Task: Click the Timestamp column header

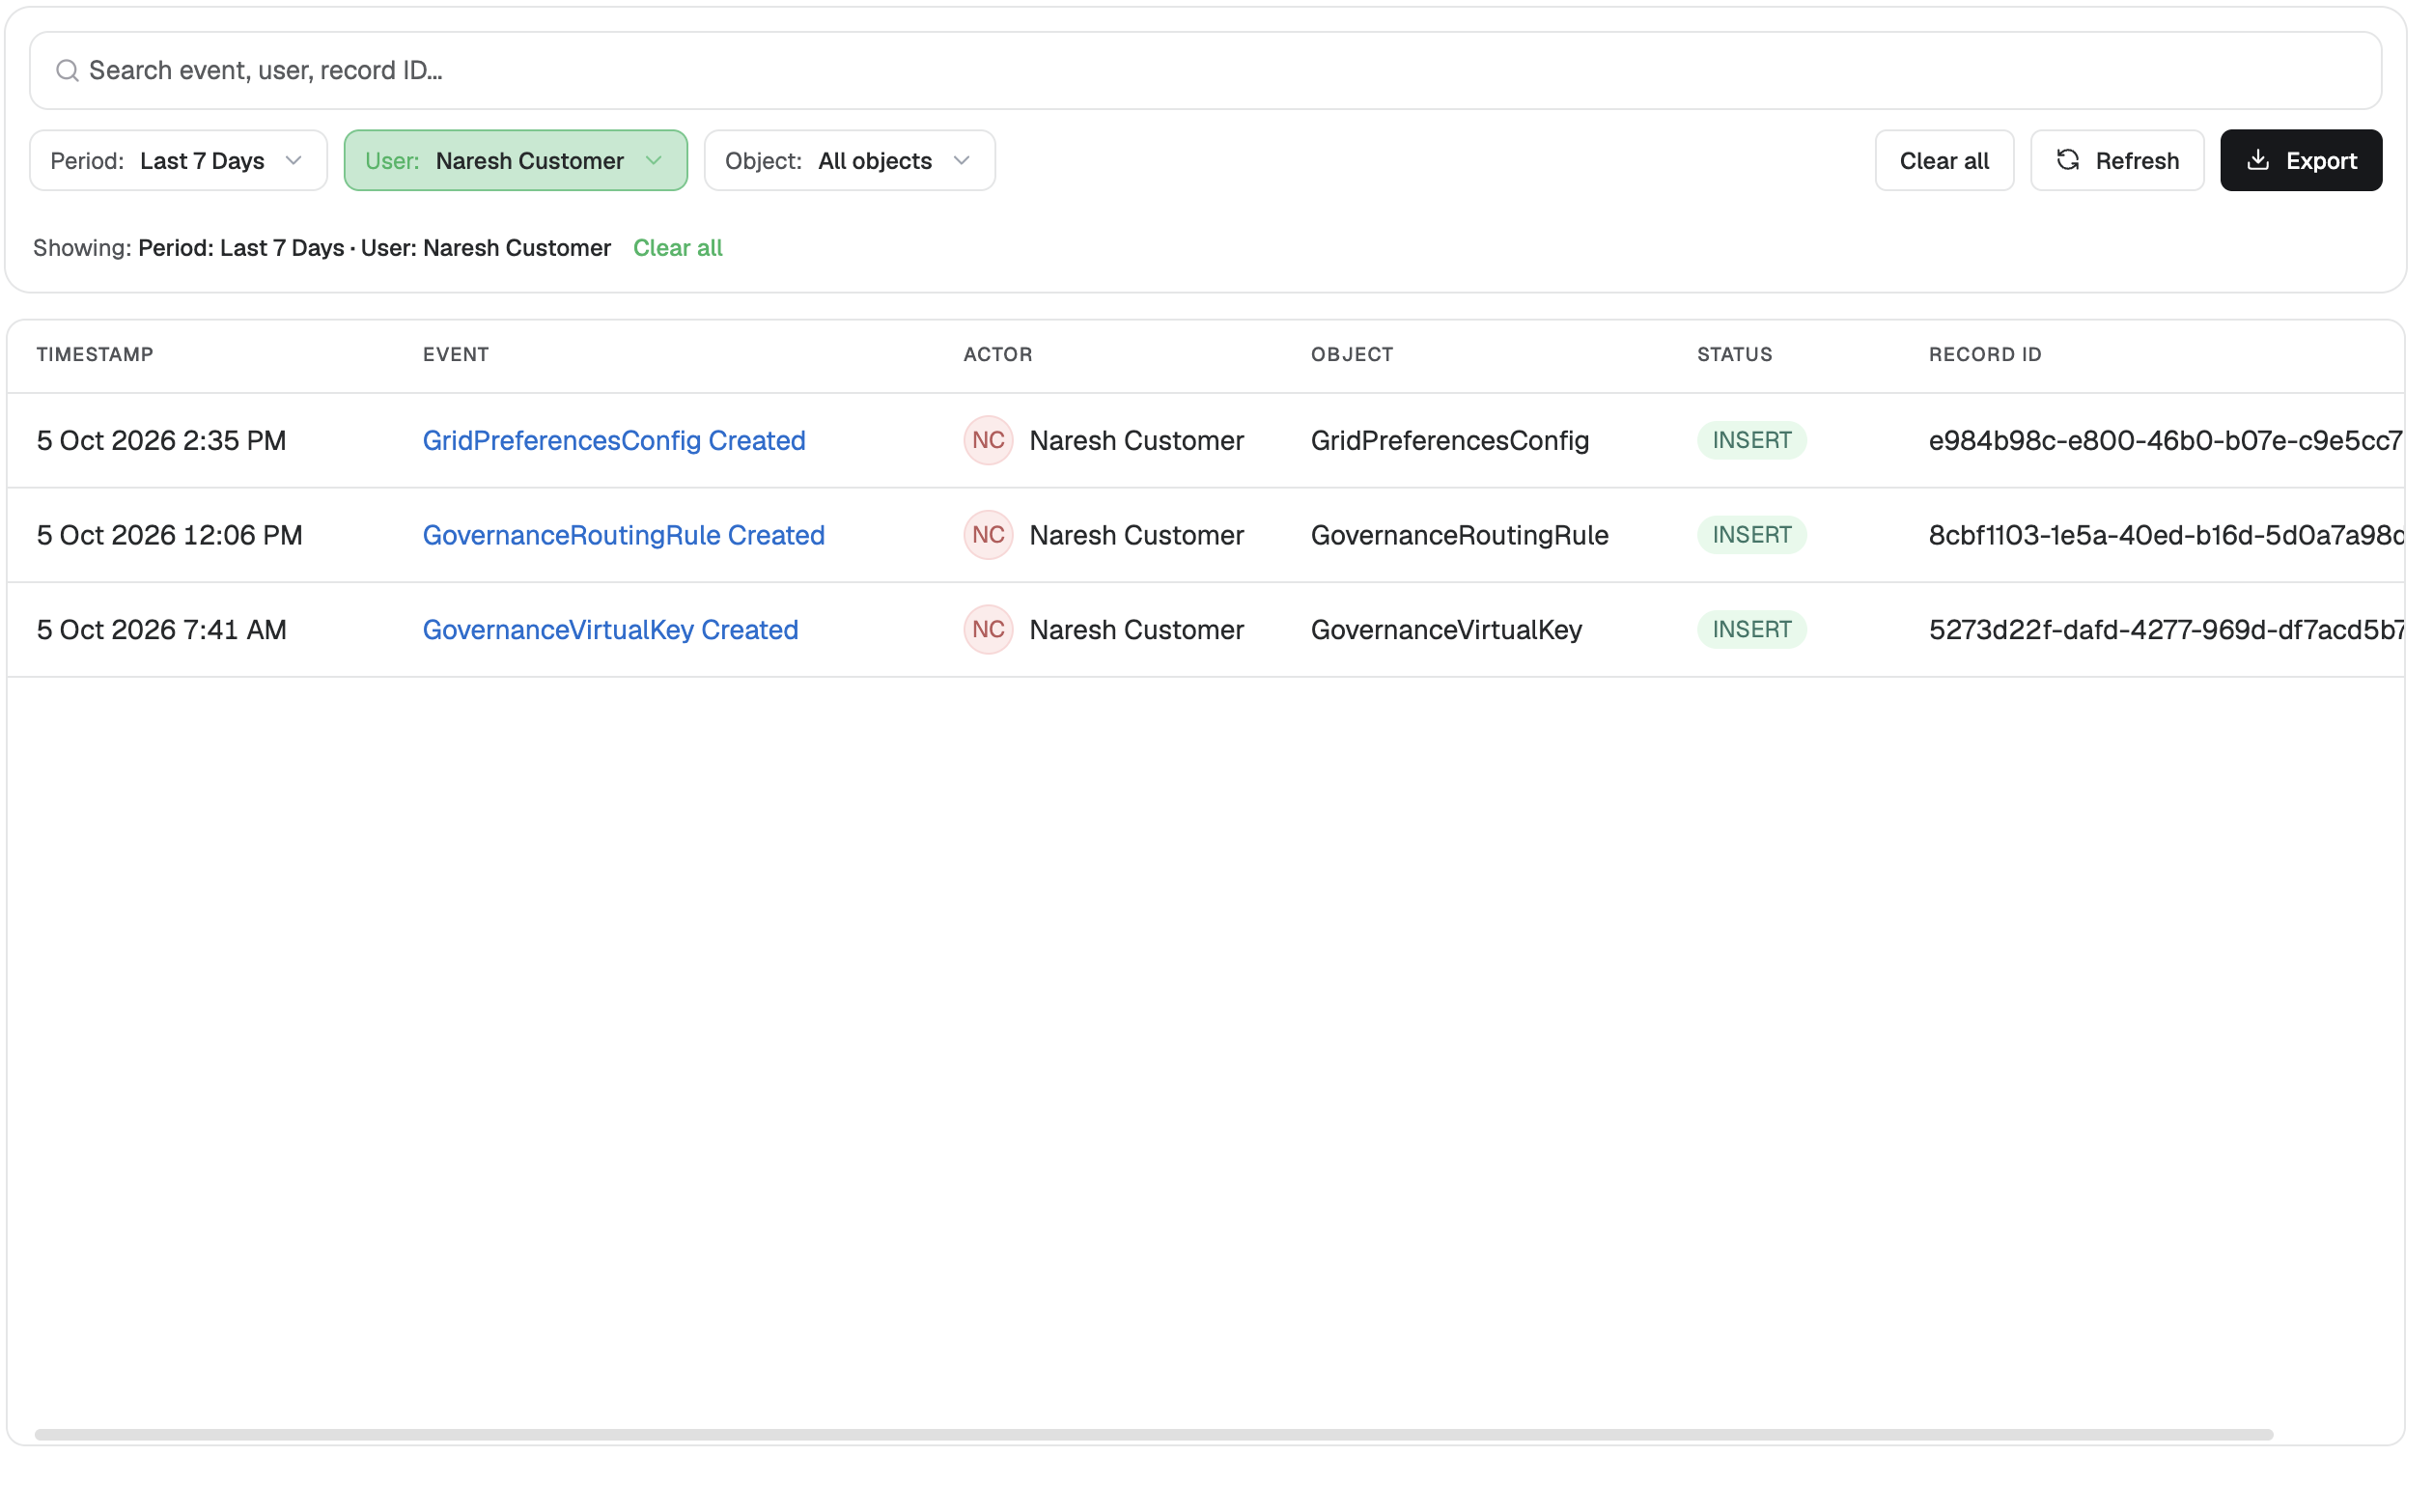Action: pyautogui.click(x=96, y=357)
